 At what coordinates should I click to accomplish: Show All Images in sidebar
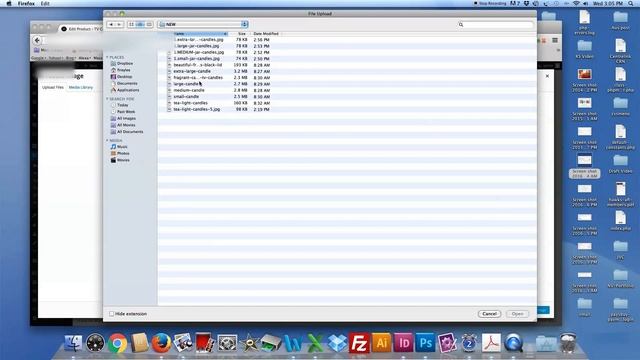pyautogui.click(x=123, y=118)
